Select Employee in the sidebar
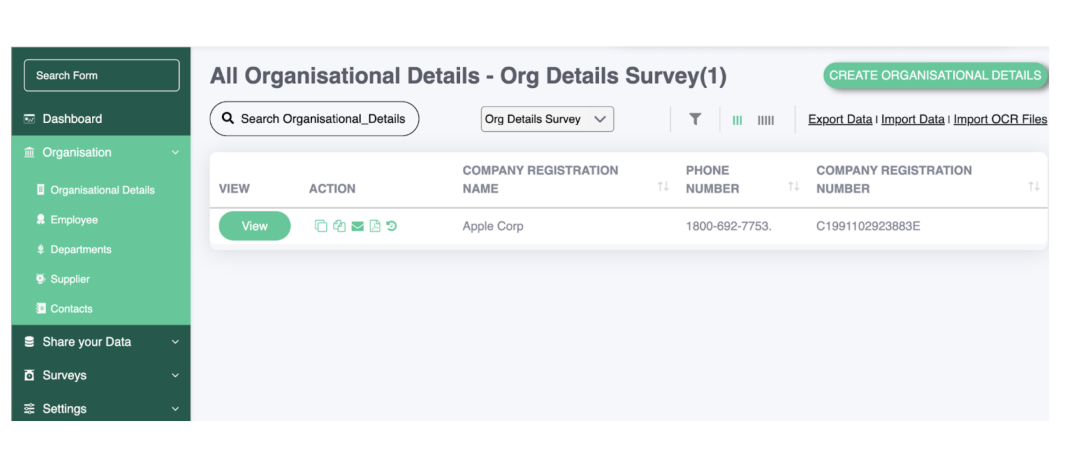Image resolution: width=1067 pixels, height=474 pixels. click(x=73, y=220)
